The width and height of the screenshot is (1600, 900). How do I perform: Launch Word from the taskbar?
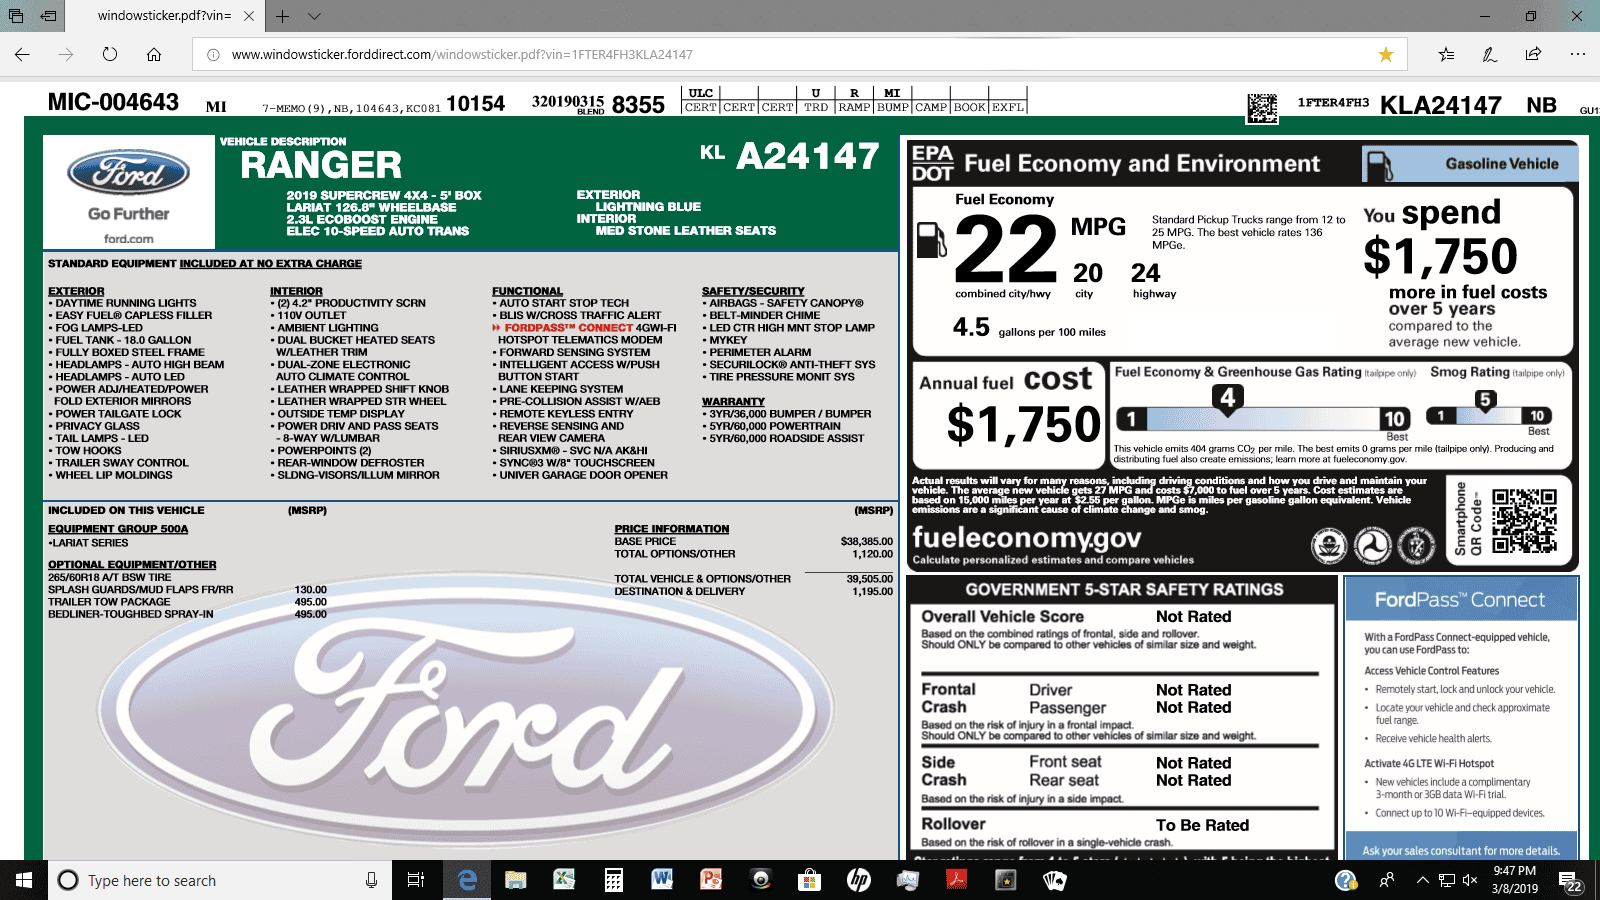tap(662, 880)
